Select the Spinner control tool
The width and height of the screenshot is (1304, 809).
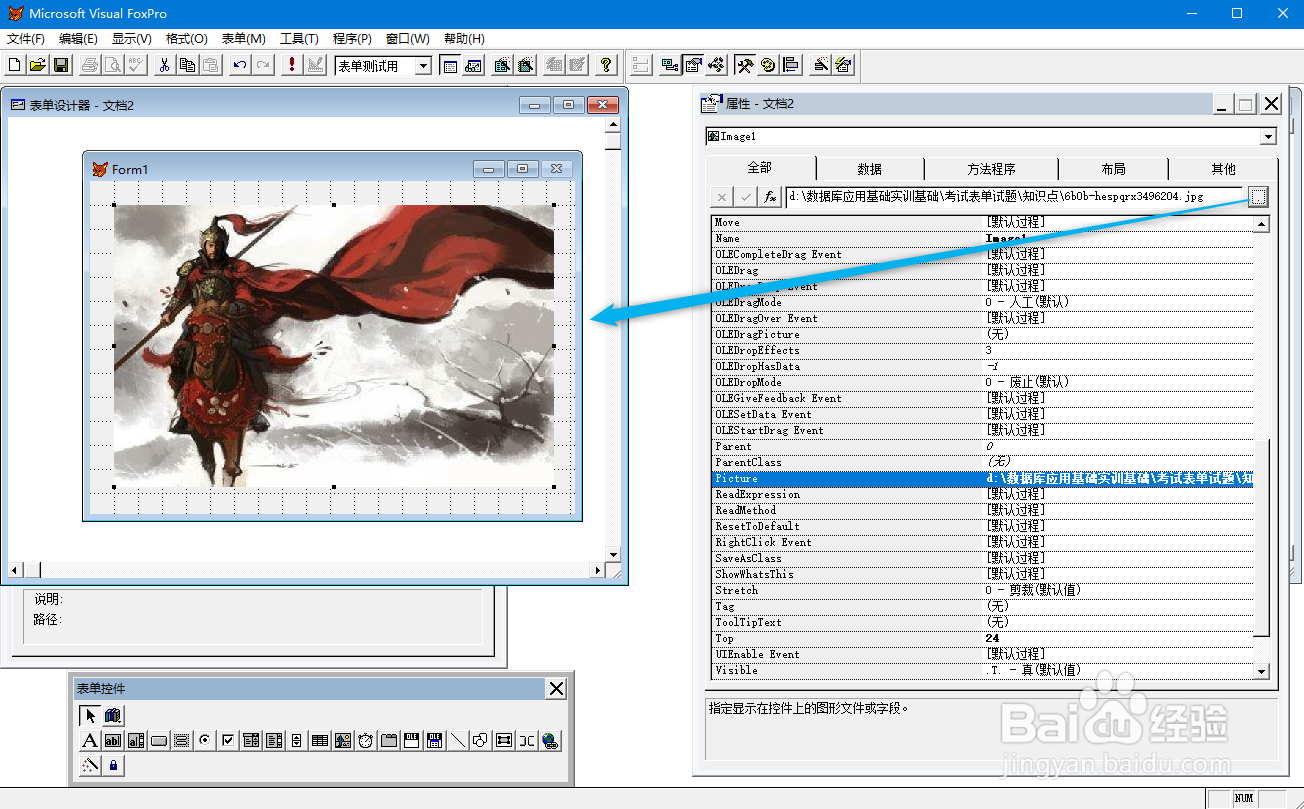297,740
